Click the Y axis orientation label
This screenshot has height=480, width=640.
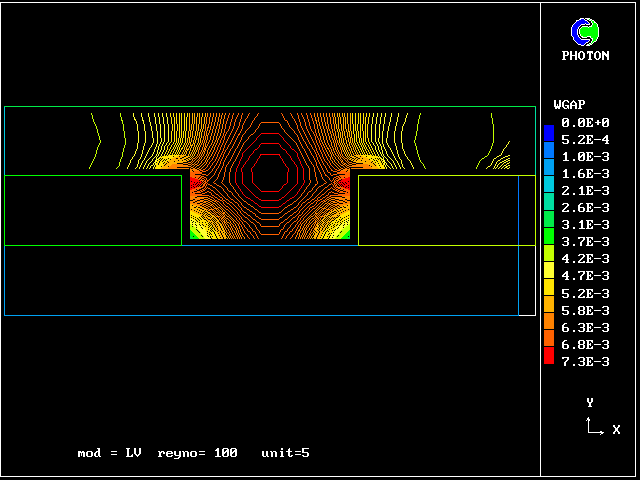point(590,402)
